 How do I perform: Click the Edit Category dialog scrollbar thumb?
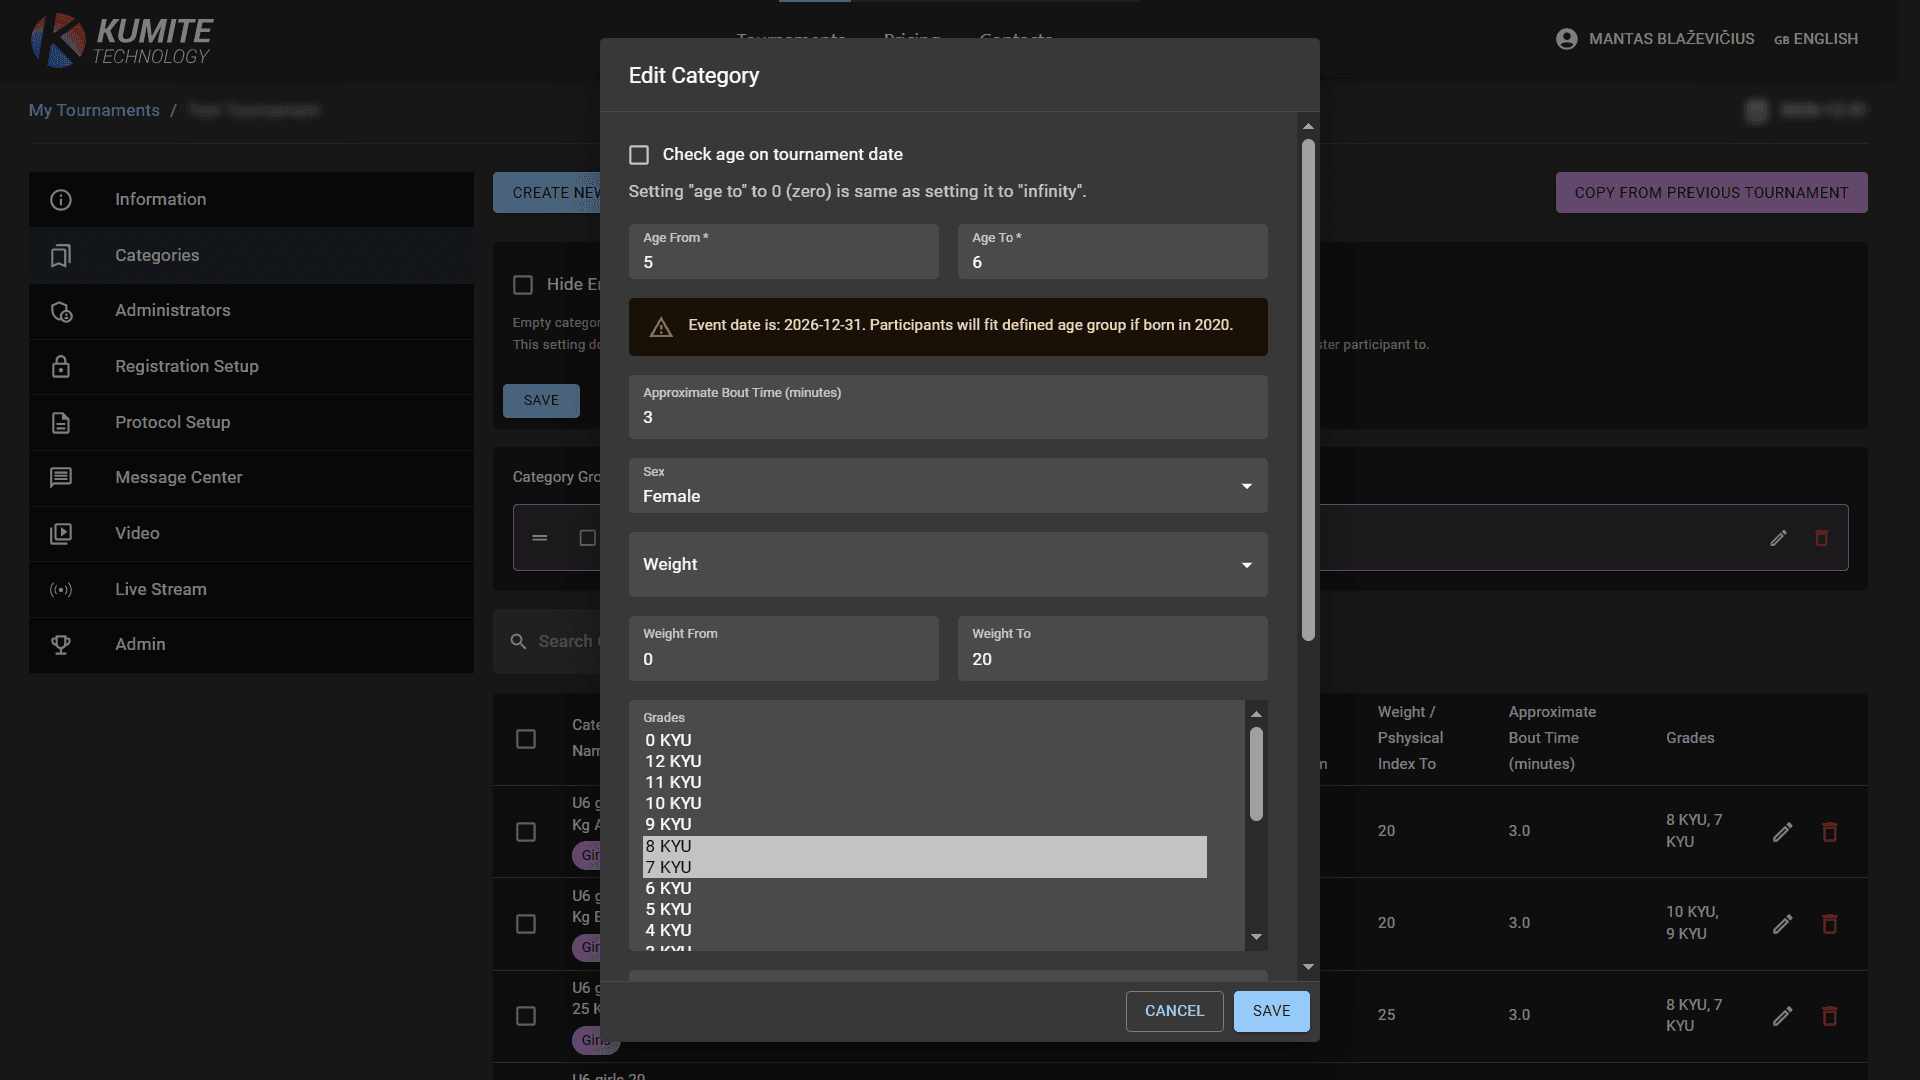(1308, 390)
